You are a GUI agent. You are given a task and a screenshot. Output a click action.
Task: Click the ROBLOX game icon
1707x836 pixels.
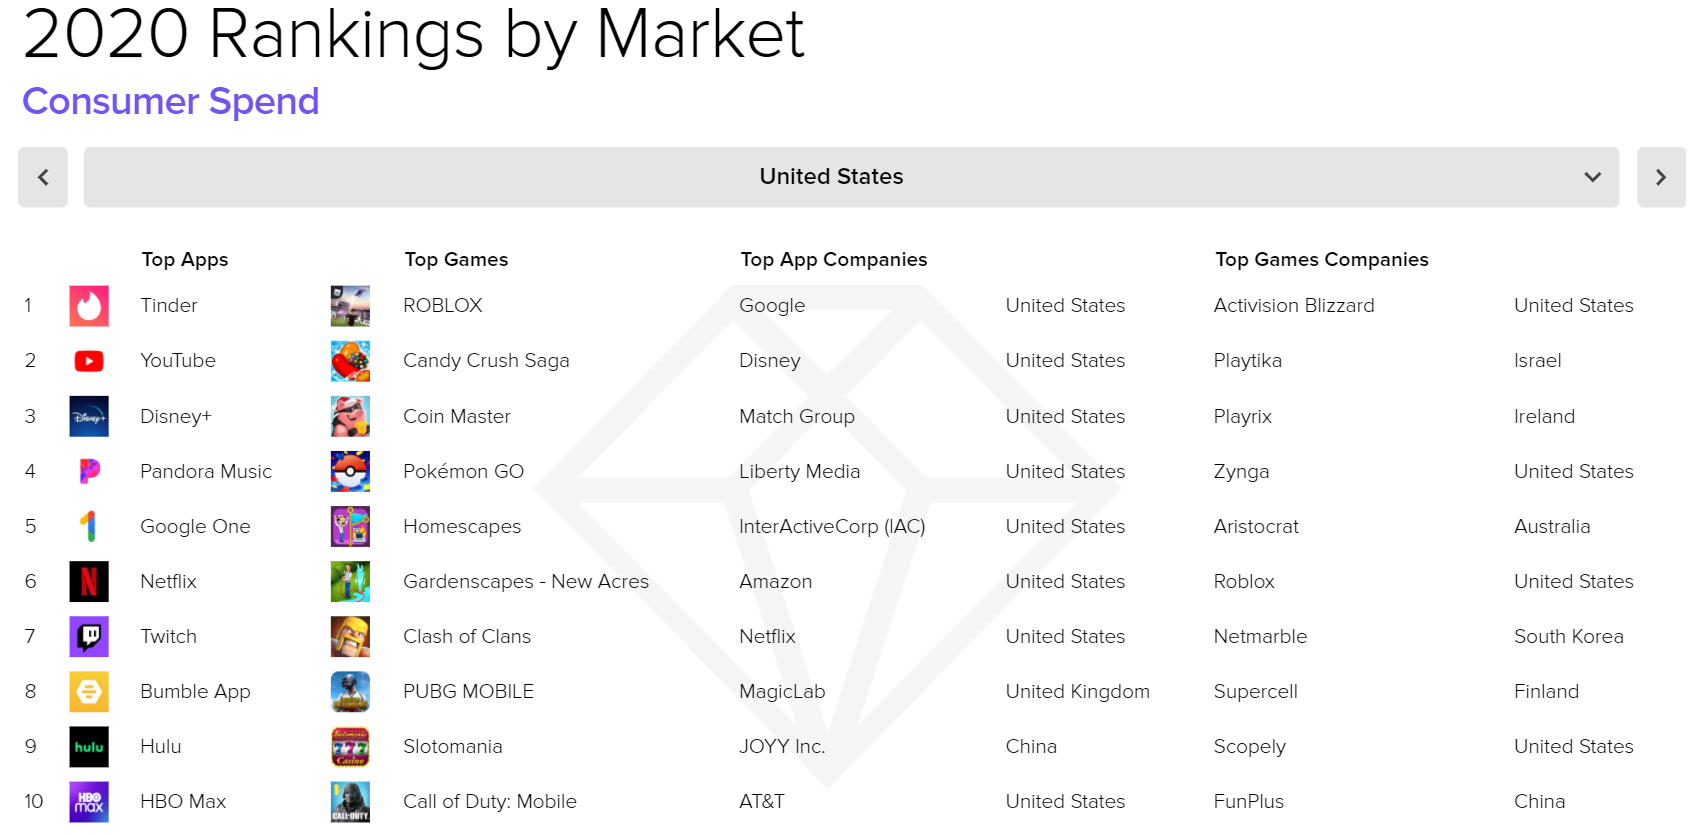350,306
